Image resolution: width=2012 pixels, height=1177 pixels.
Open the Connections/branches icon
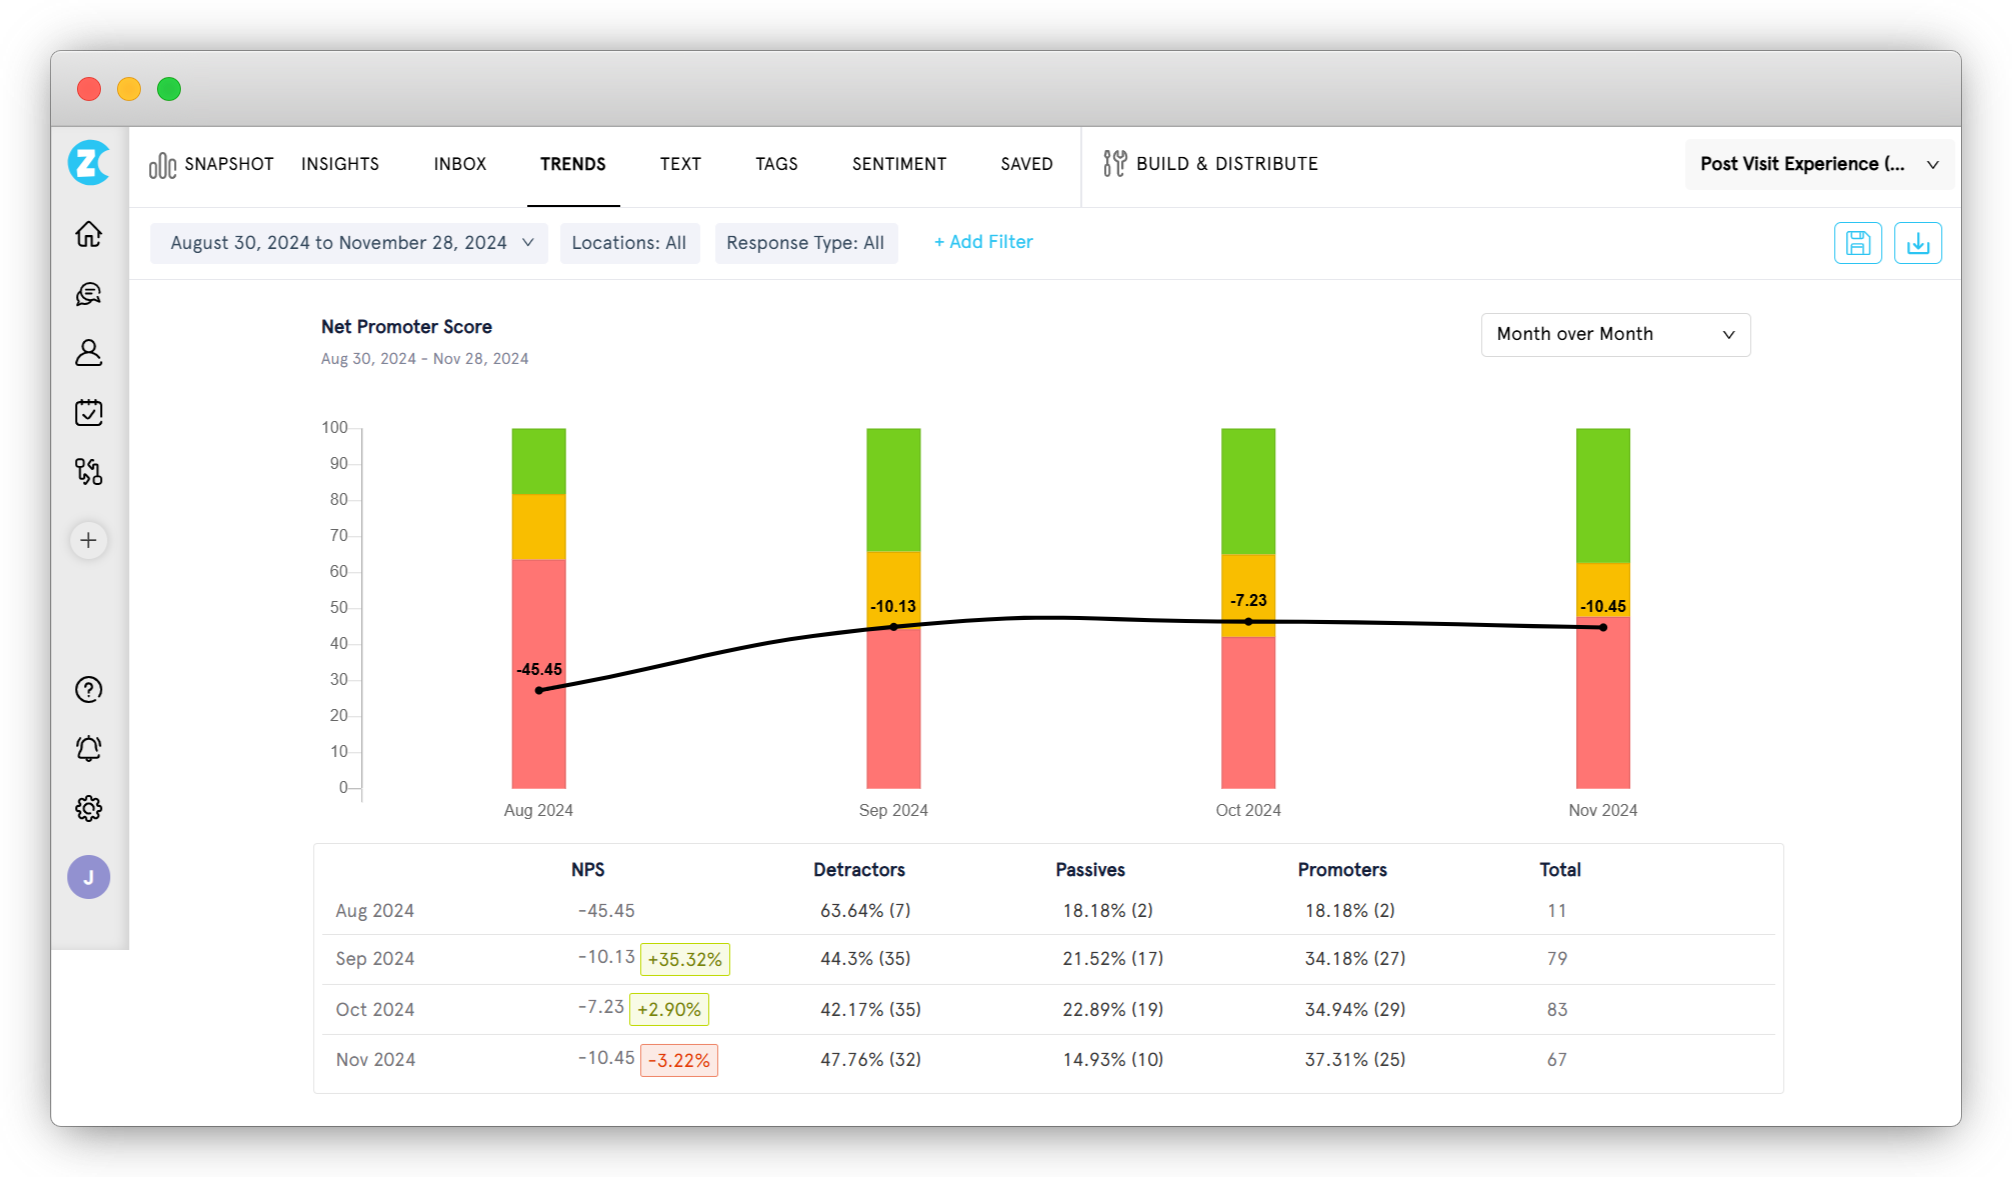(x=88, y=472)
